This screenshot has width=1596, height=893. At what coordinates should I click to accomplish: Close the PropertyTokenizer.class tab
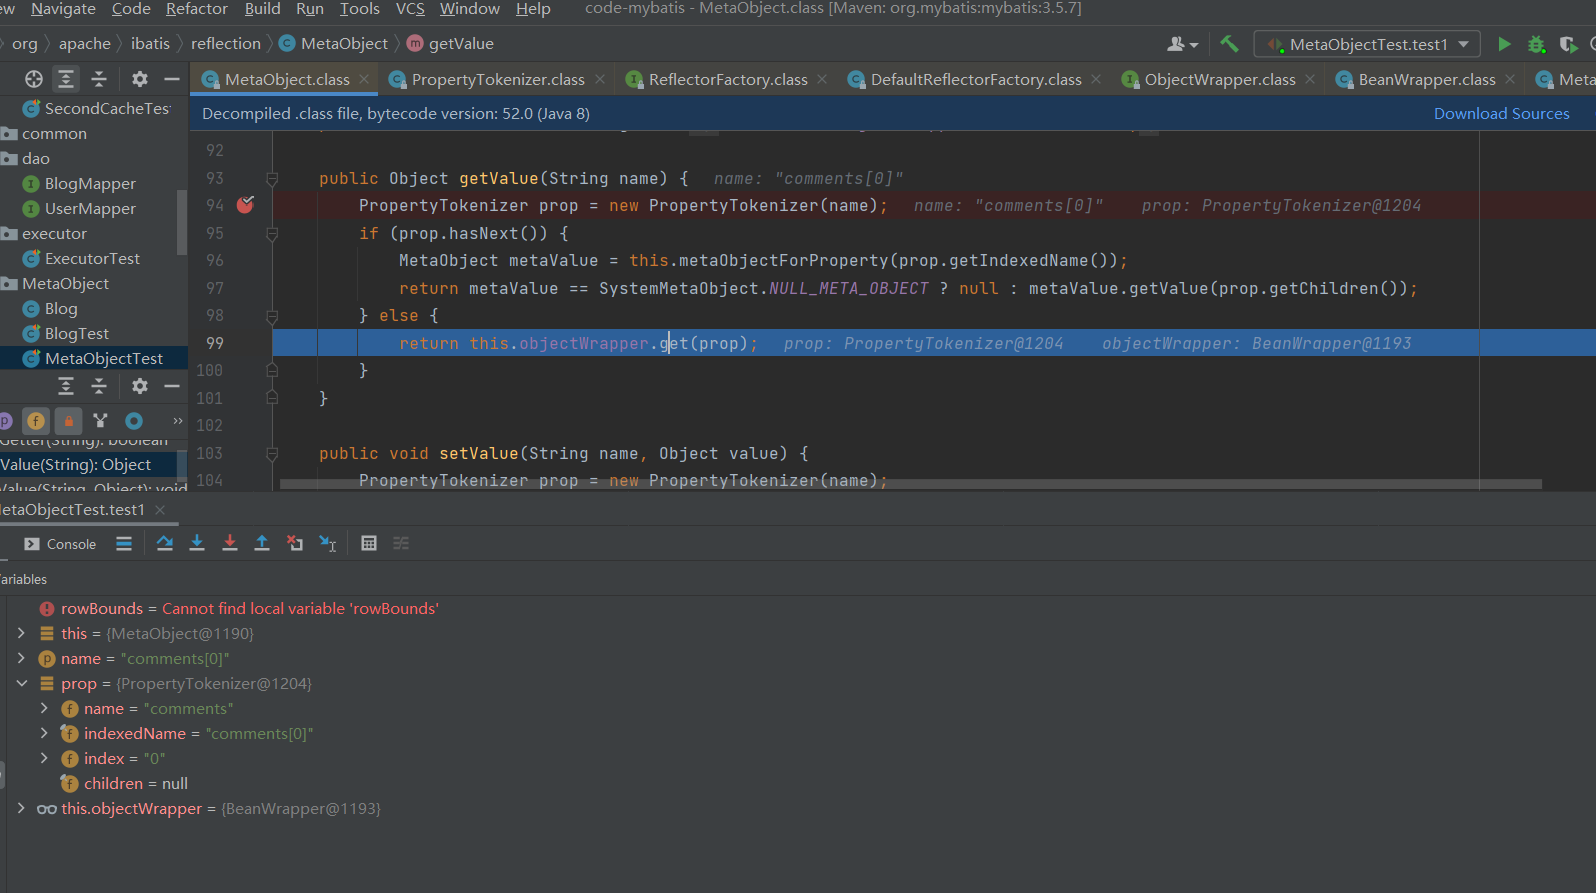[x=600, y=79]
